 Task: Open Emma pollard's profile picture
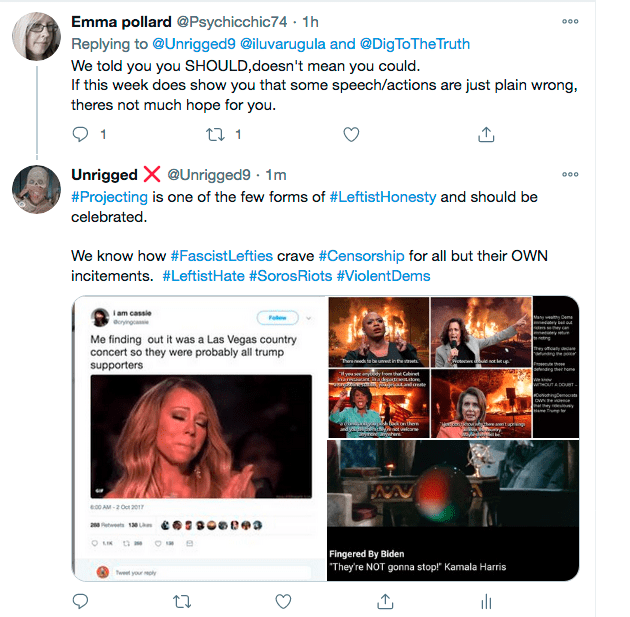coord(33,37)
